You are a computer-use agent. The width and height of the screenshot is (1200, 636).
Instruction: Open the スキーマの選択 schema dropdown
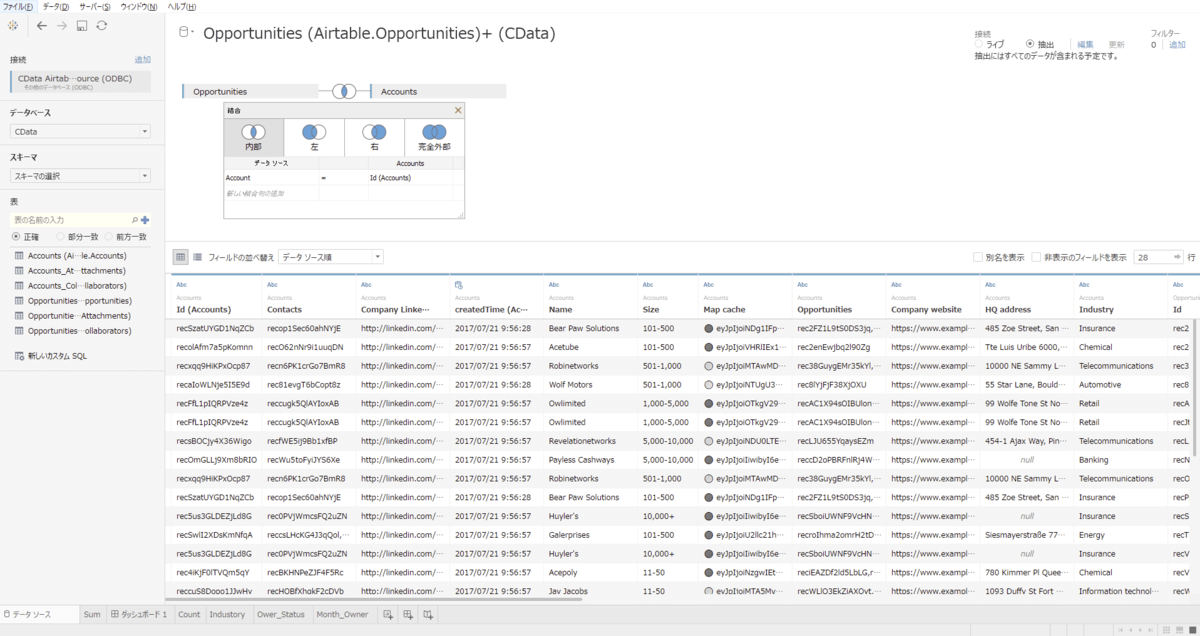click(80, 176)
